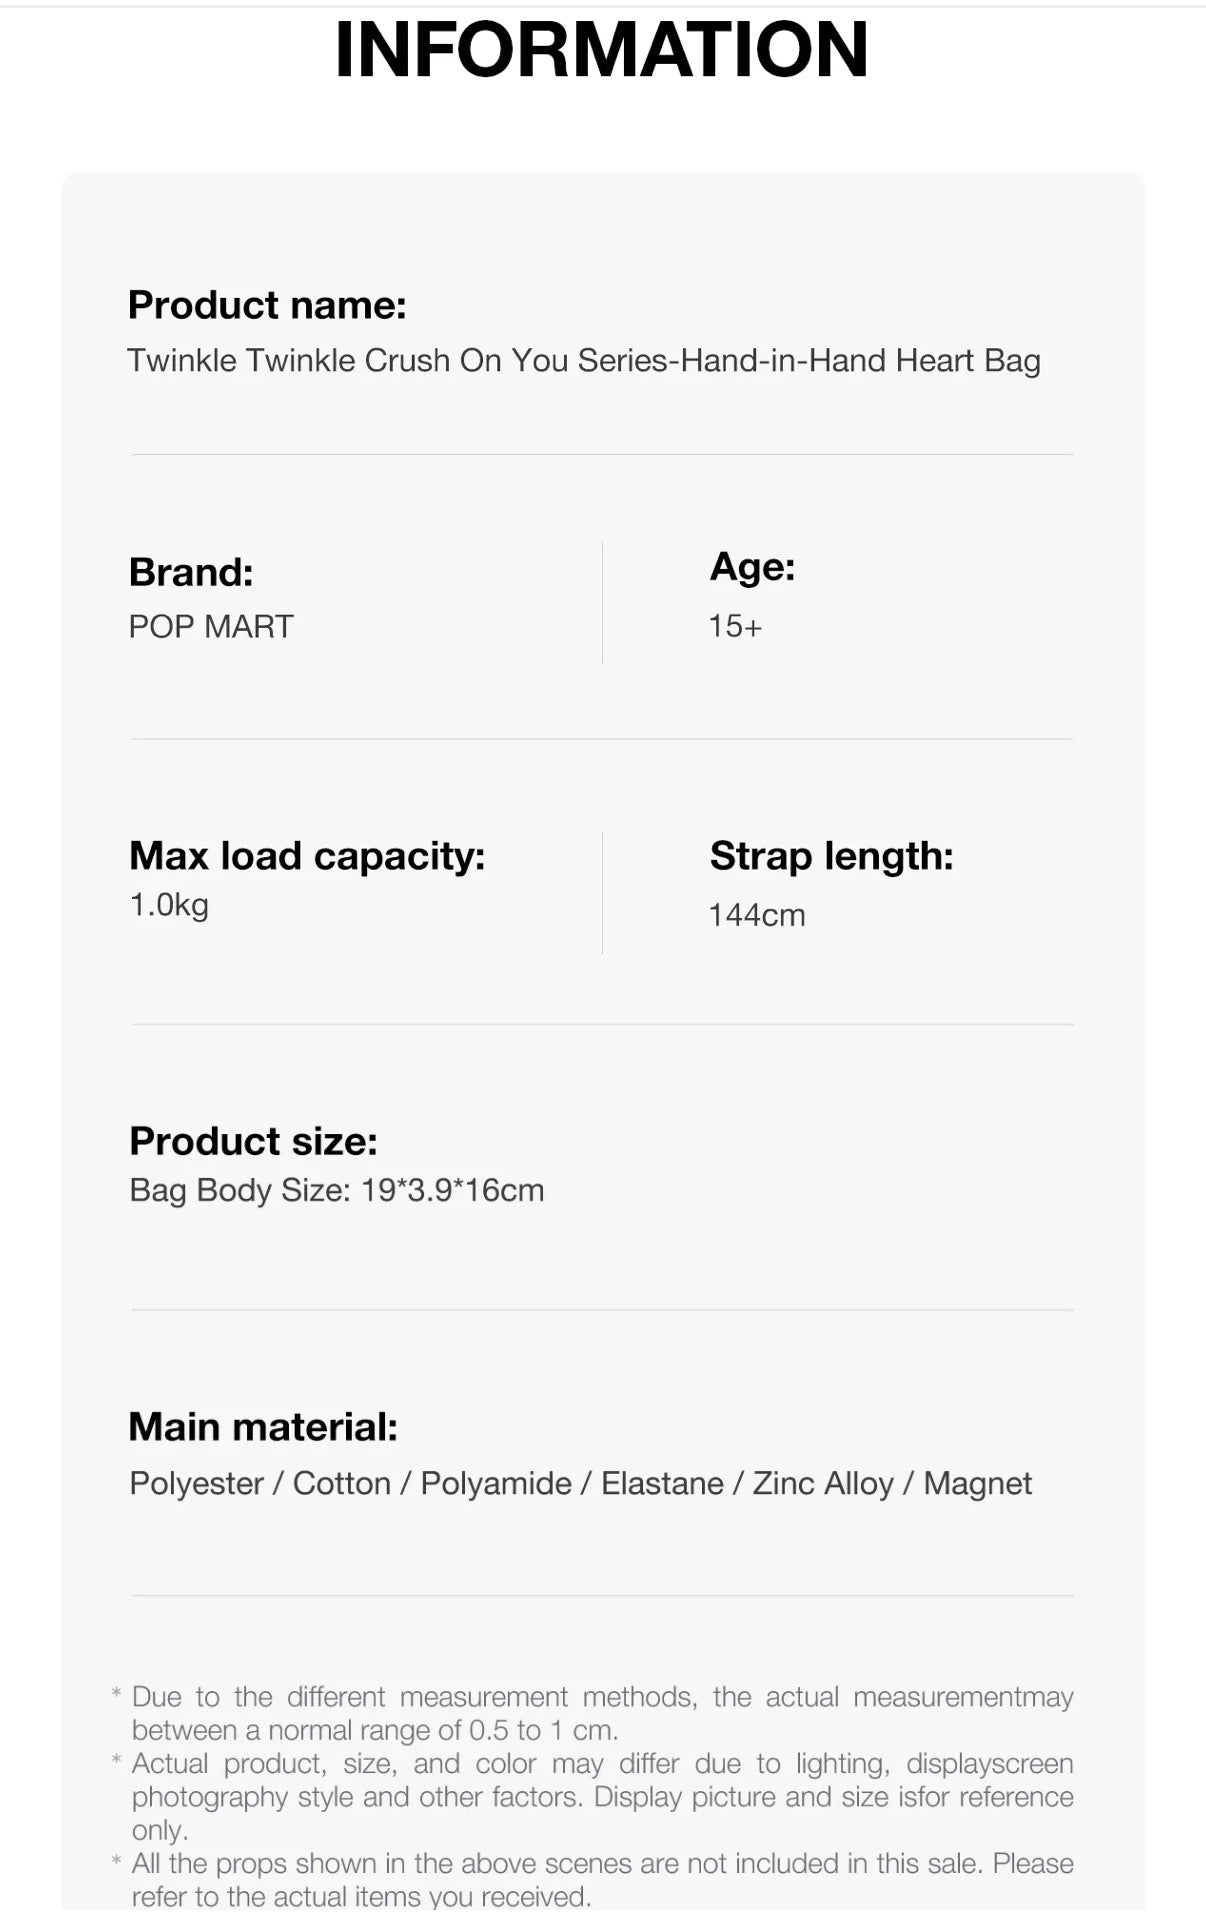Click the INFORMATION heading
This screenshot has width=1206, height=1927.
[601, 49]
